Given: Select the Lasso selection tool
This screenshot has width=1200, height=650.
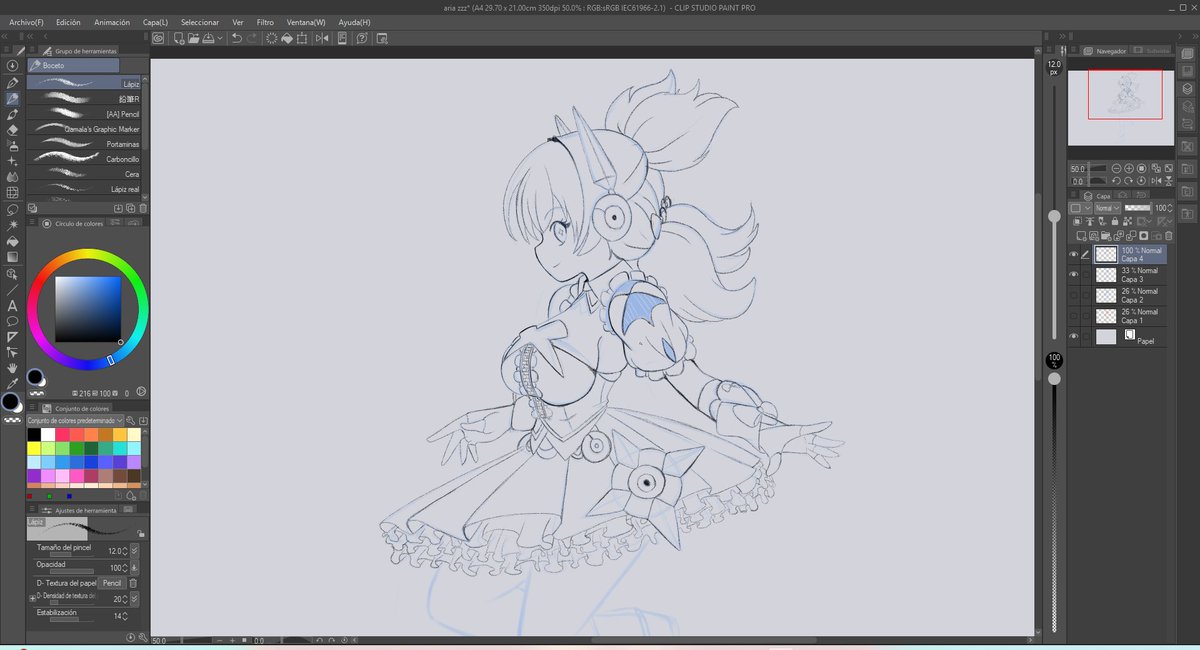Looking at the screenshot, I should pos(12,209).
